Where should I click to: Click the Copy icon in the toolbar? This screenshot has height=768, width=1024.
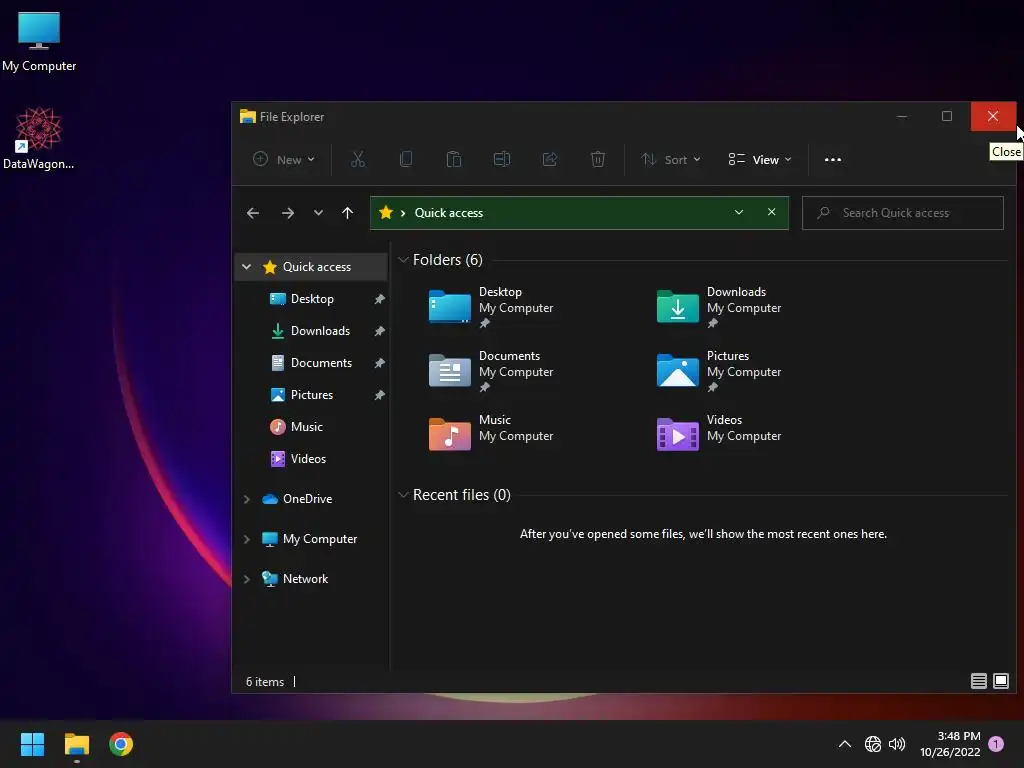406,159
